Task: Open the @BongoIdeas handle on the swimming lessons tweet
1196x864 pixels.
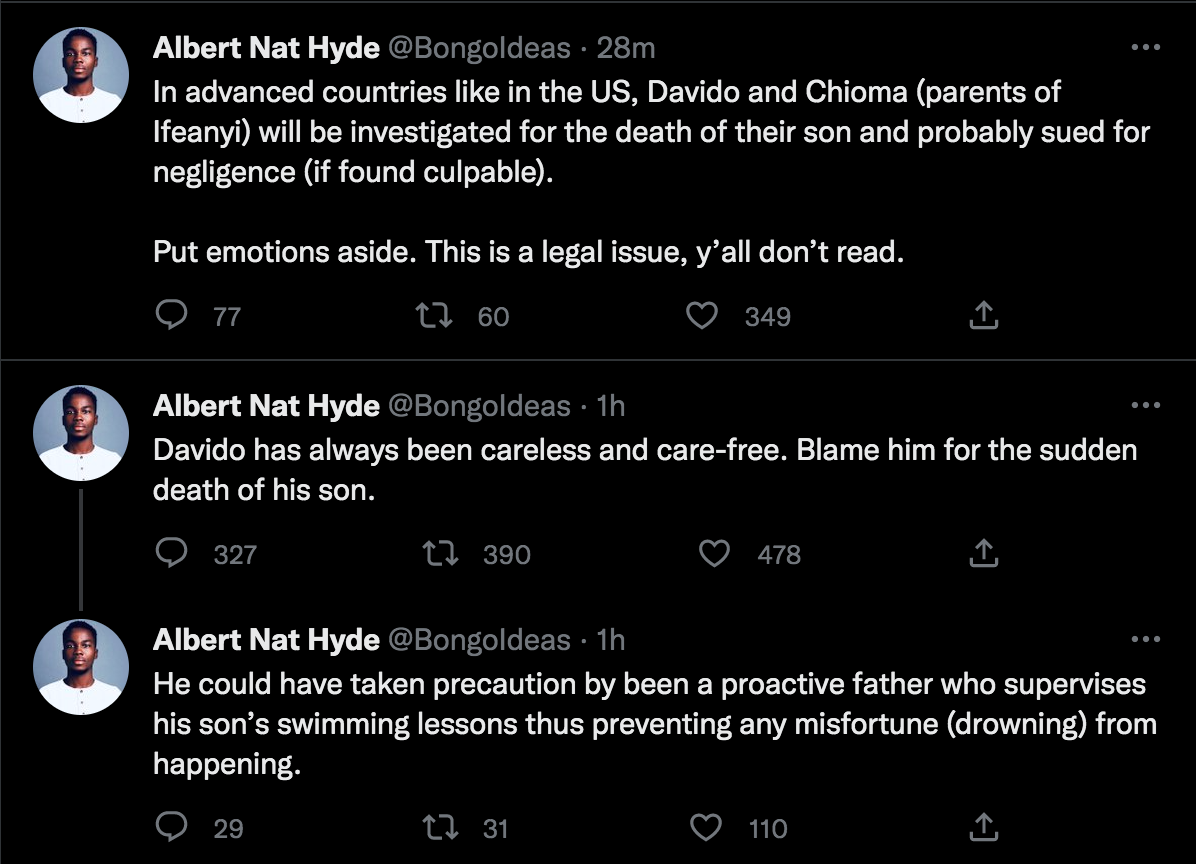Action: (478, 639)
